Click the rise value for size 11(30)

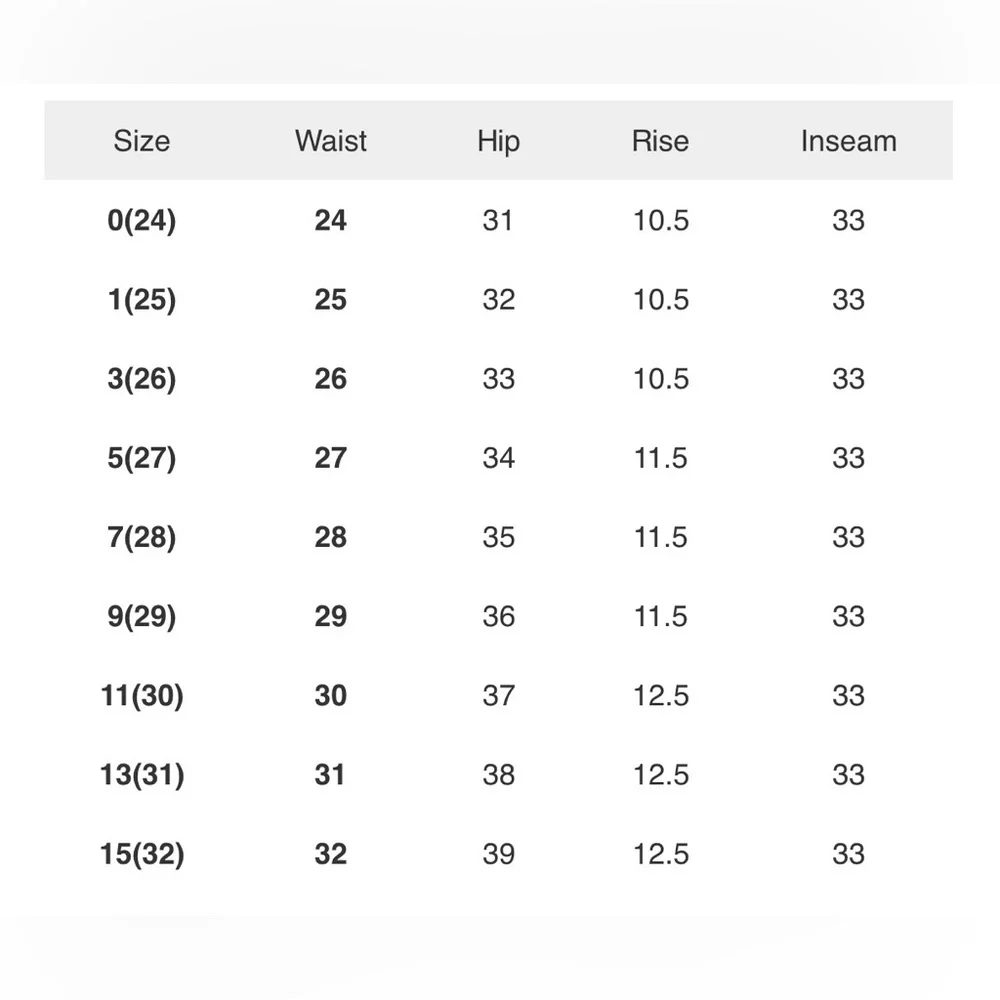coord(660,696)
